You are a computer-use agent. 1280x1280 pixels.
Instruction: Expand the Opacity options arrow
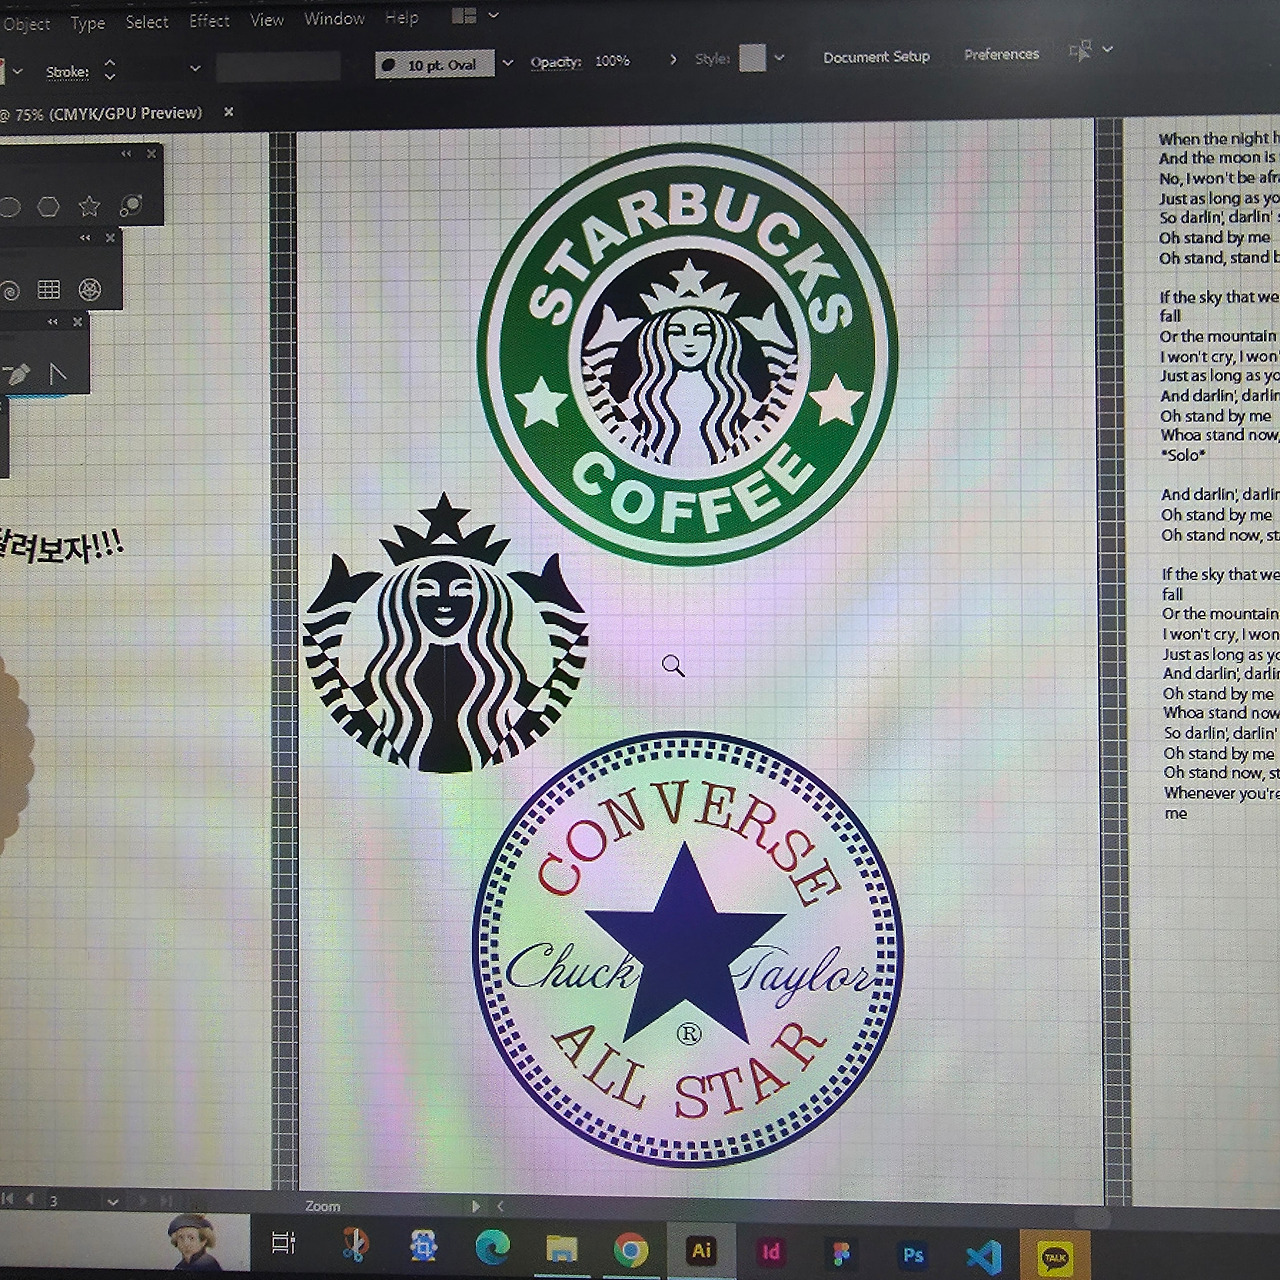(x=673, y=60)
